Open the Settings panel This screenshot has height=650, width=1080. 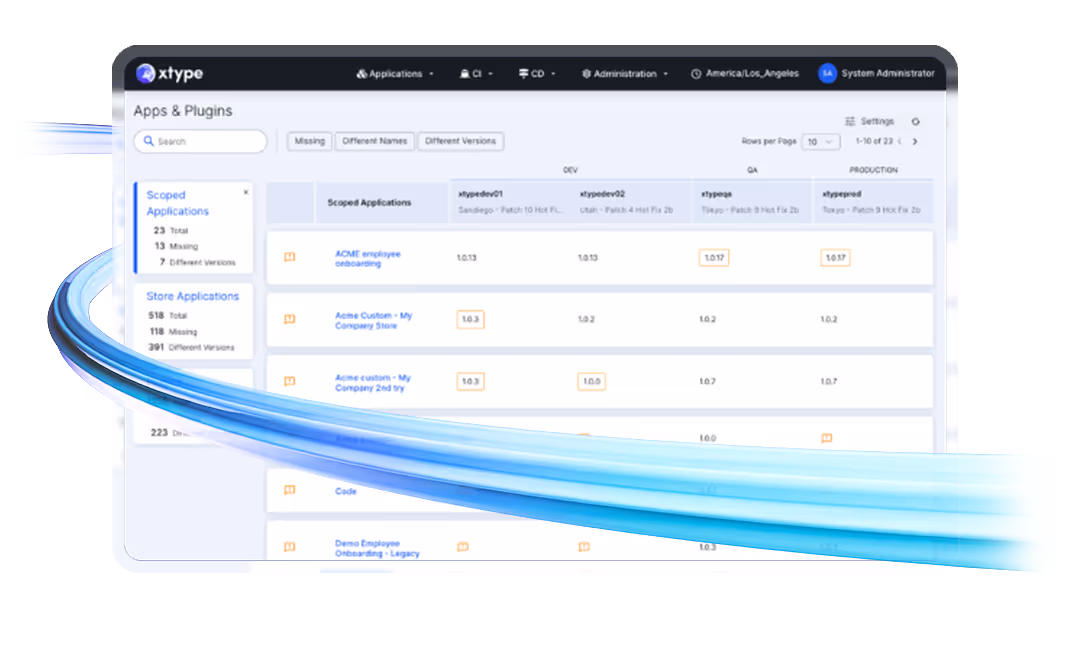point(870,121)
